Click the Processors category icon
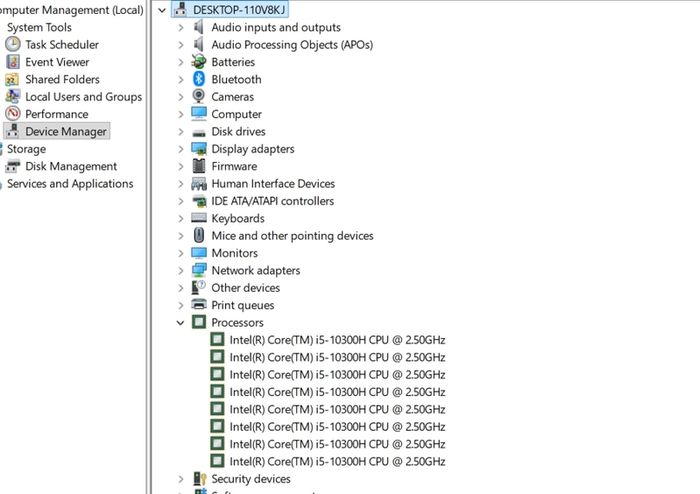 (x=199, y=322)
